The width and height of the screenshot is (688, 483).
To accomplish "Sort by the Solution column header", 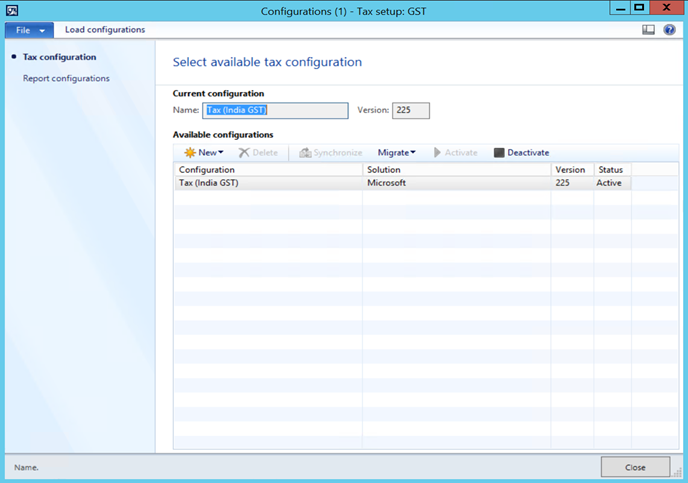I will [457, 170].
